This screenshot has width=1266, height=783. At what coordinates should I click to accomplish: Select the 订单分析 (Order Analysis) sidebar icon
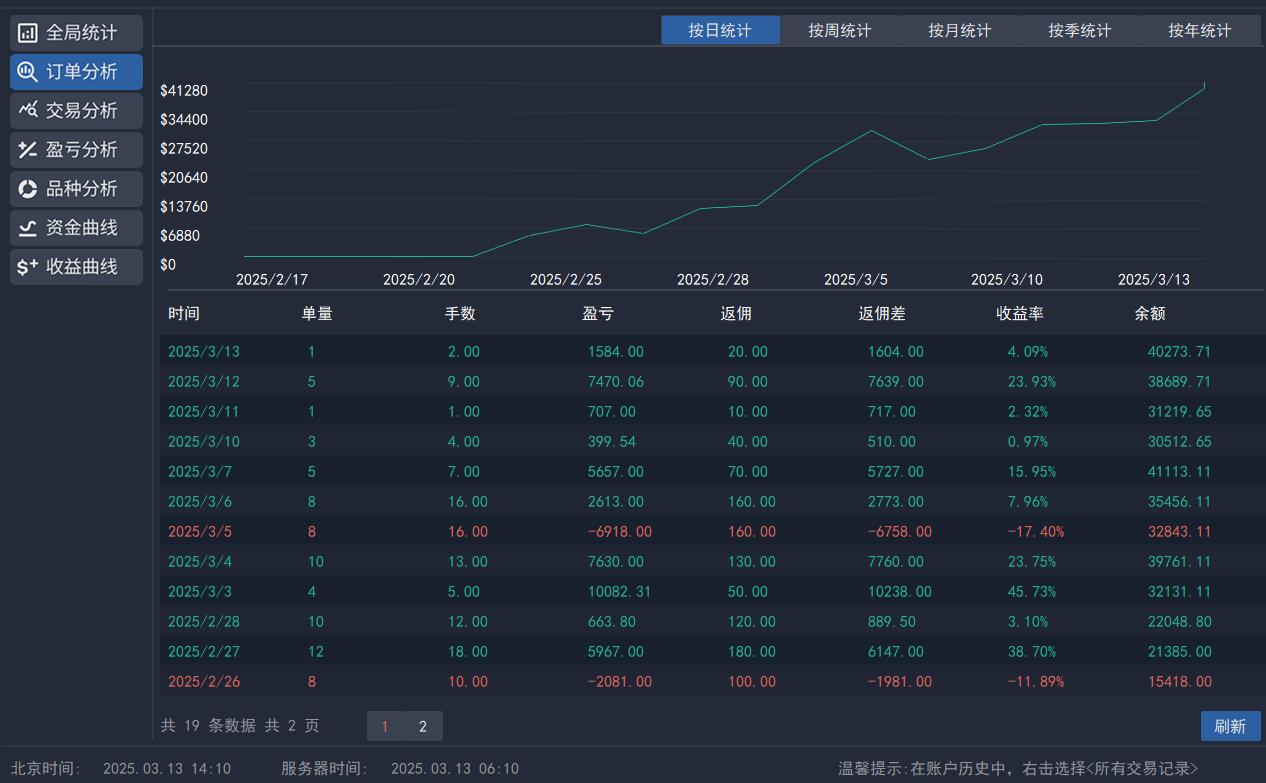coord(76,71)
